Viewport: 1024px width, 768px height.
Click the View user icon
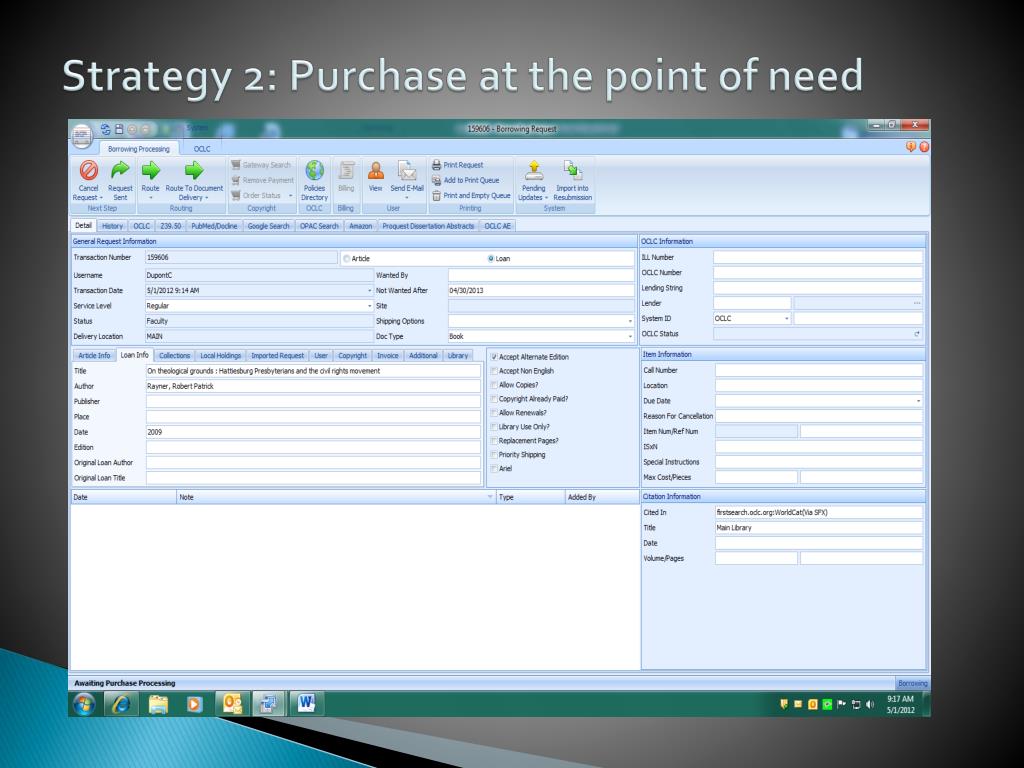[x=376, y=170]
